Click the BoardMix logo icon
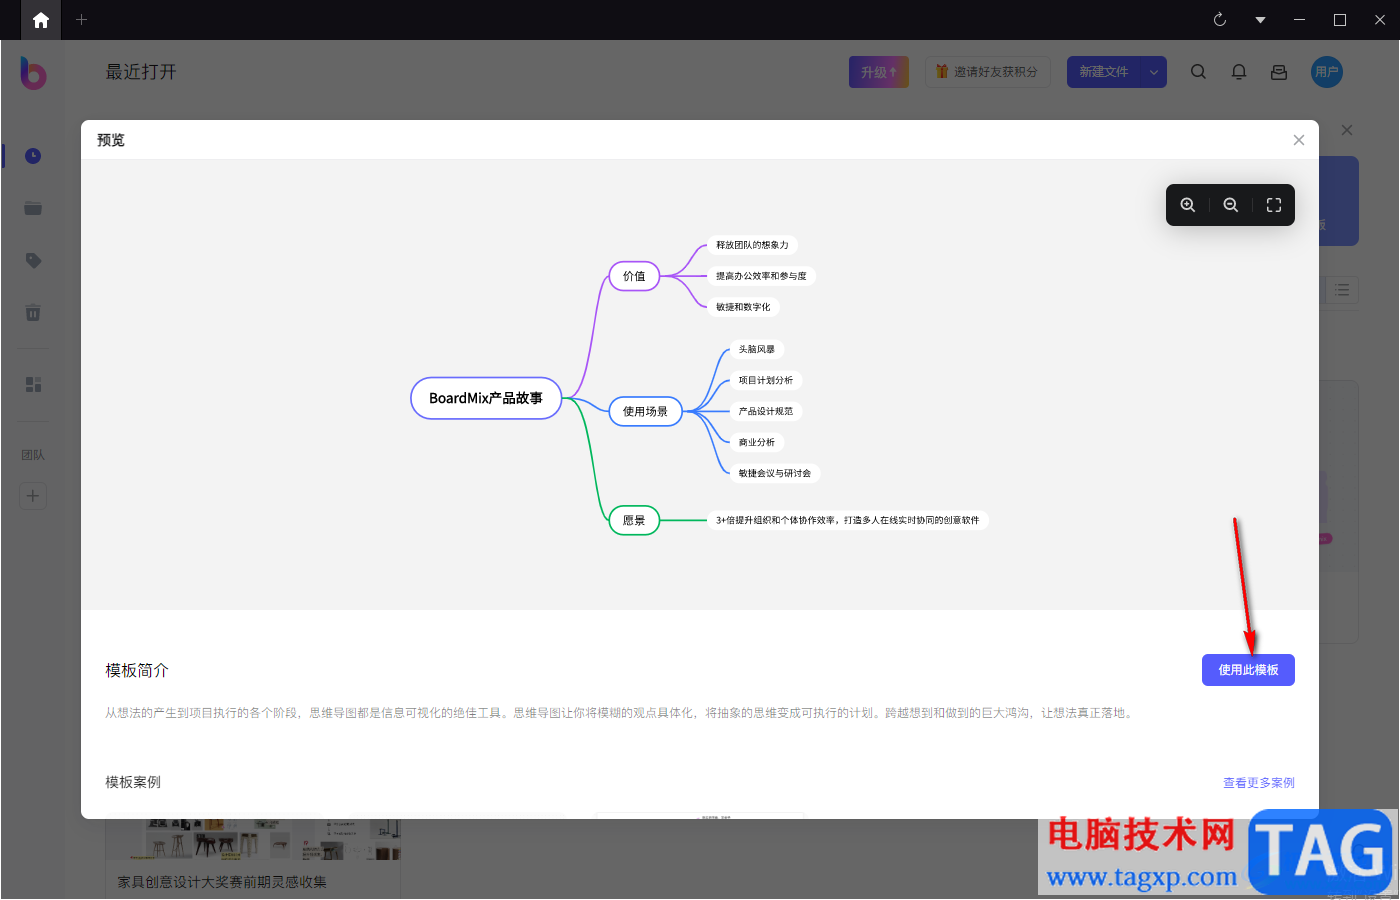The width and height of the screenshot is (1400, 900). (x=33, y=72)
